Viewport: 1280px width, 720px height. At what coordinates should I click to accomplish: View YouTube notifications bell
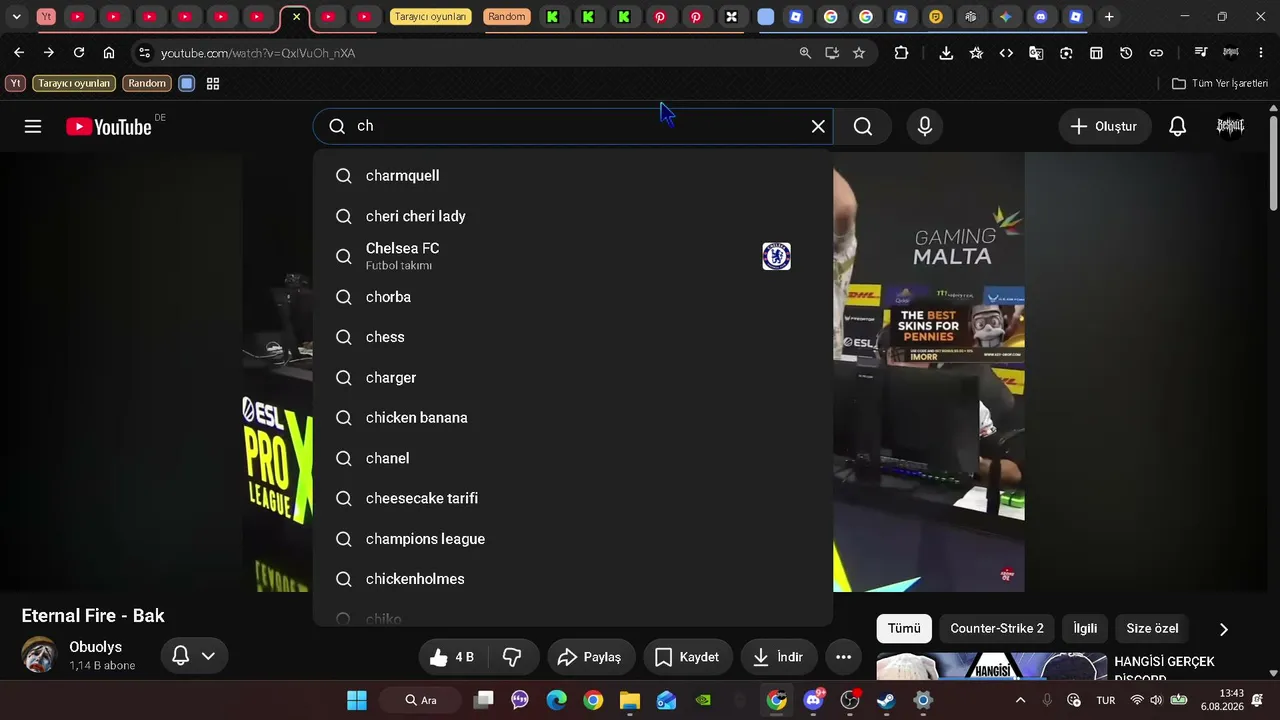tap(1178, 126)
